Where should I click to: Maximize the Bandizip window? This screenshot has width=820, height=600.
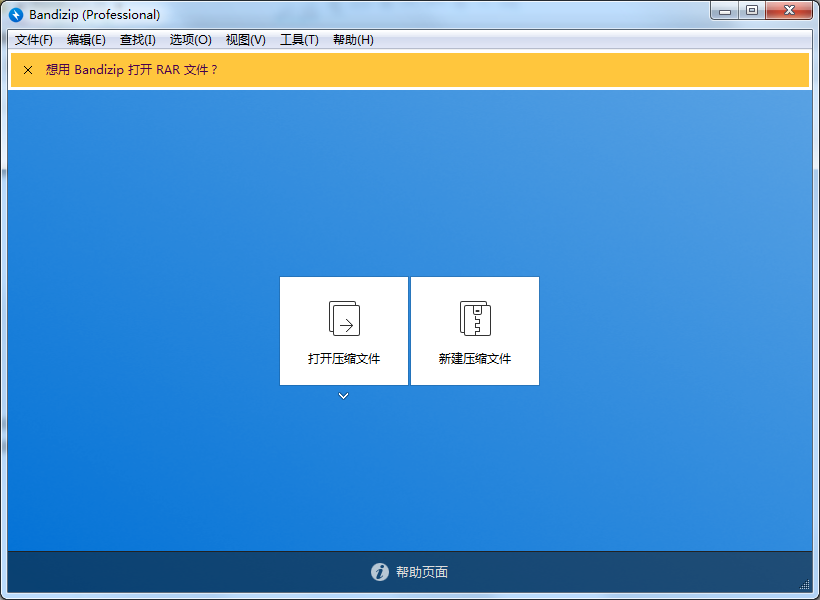coord(752,11)
